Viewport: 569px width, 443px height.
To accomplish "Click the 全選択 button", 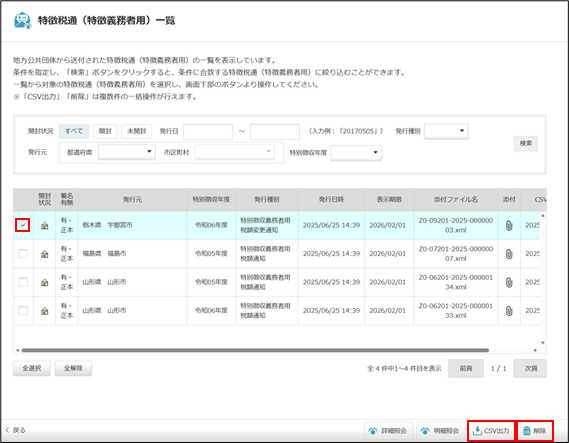I will (32, 368).
